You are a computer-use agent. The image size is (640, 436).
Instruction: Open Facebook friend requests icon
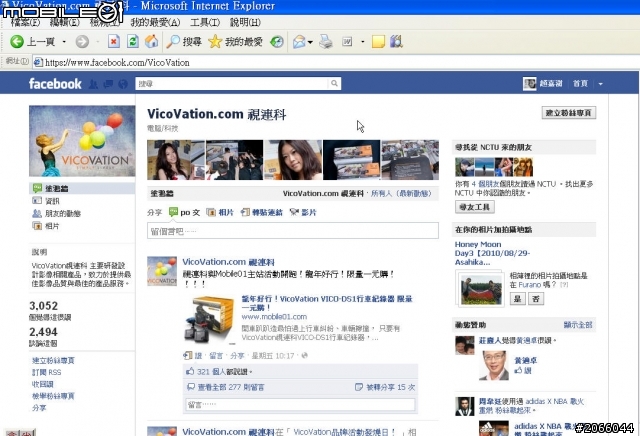tap(93, 84)
